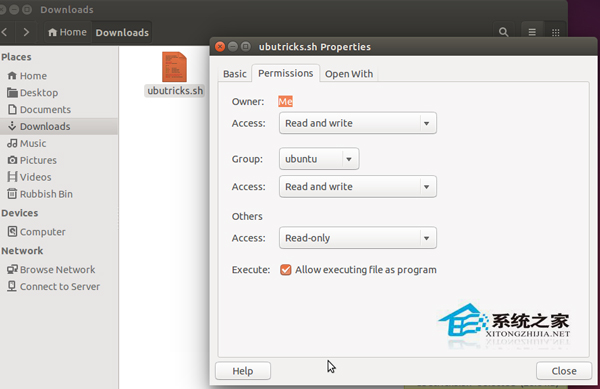Open Pictures in the sidebar
Viewport: 600px width, 389px height.
(x=59, y=160)
